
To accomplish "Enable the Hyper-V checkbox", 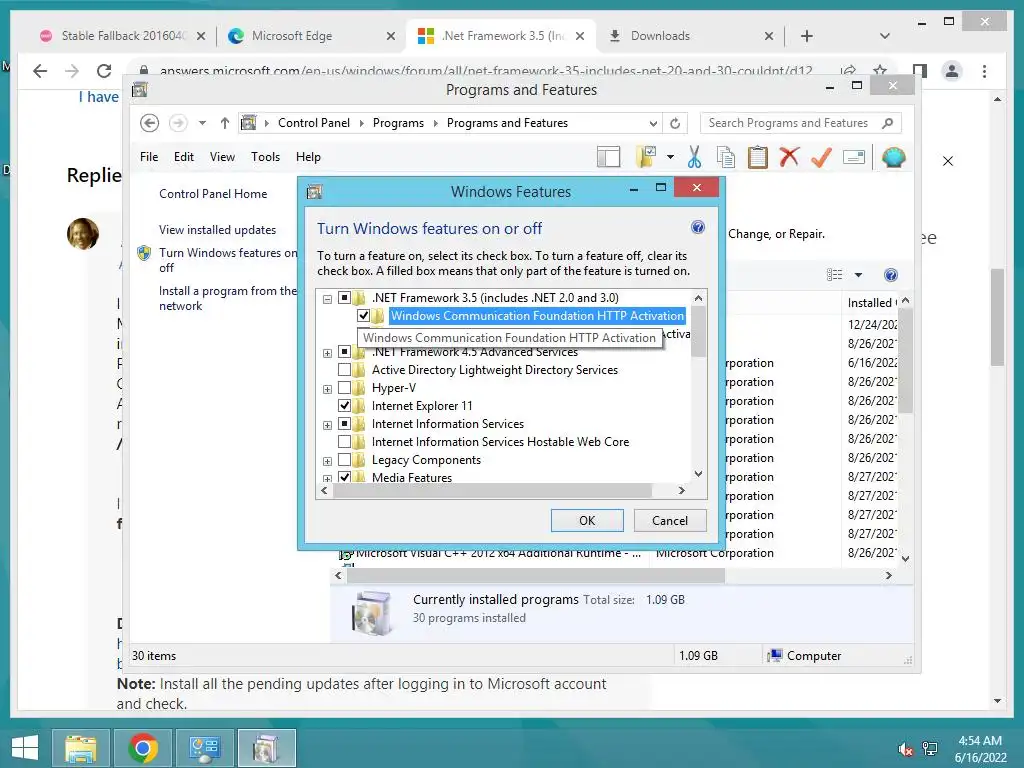I will (344, 388).
